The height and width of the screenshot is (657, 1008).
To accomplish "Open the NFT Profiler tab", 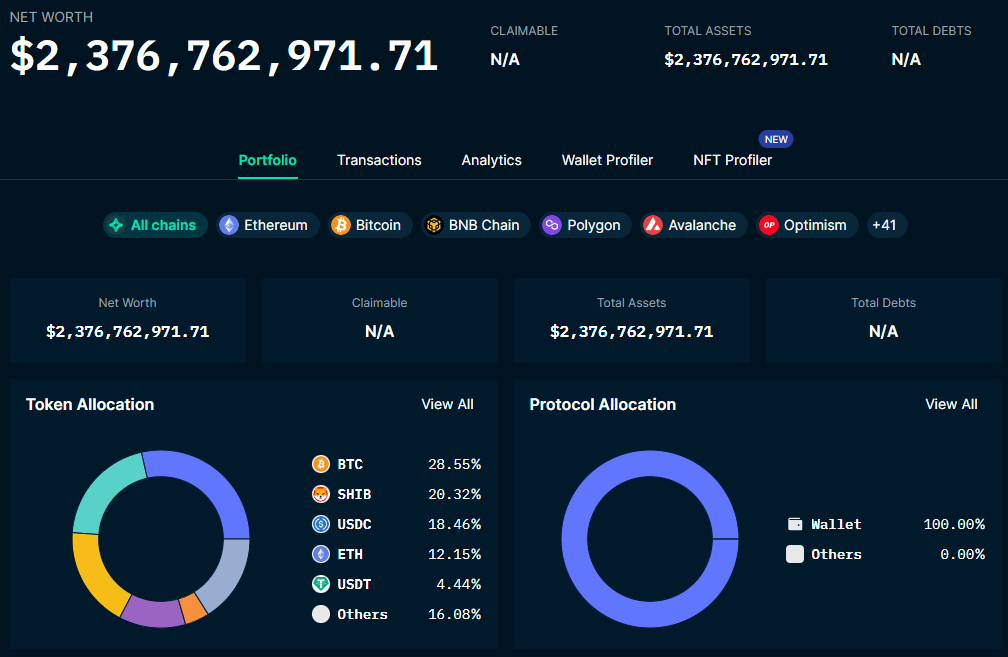I will pyautogui.click(x=732, y=160).
